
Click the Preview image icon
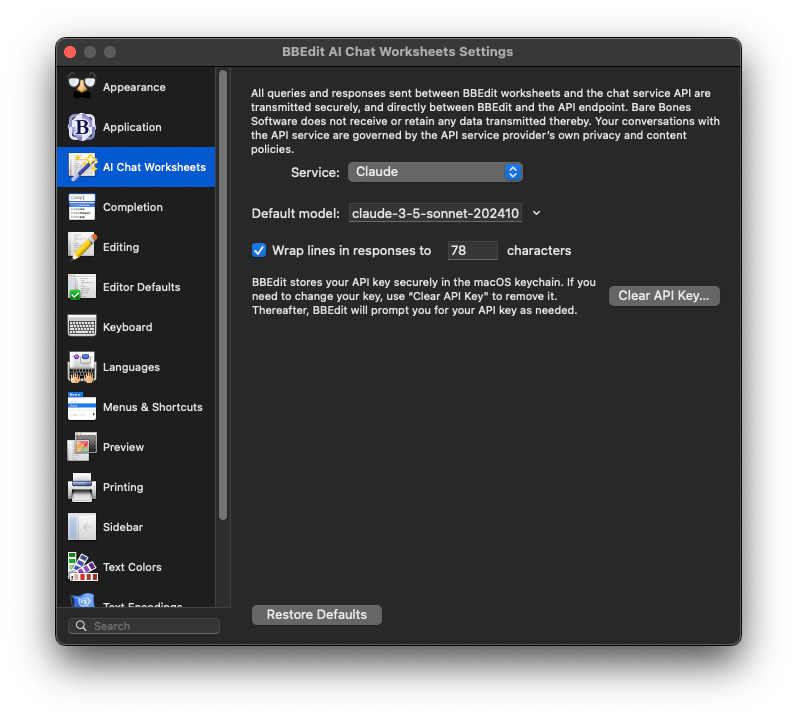82,447
